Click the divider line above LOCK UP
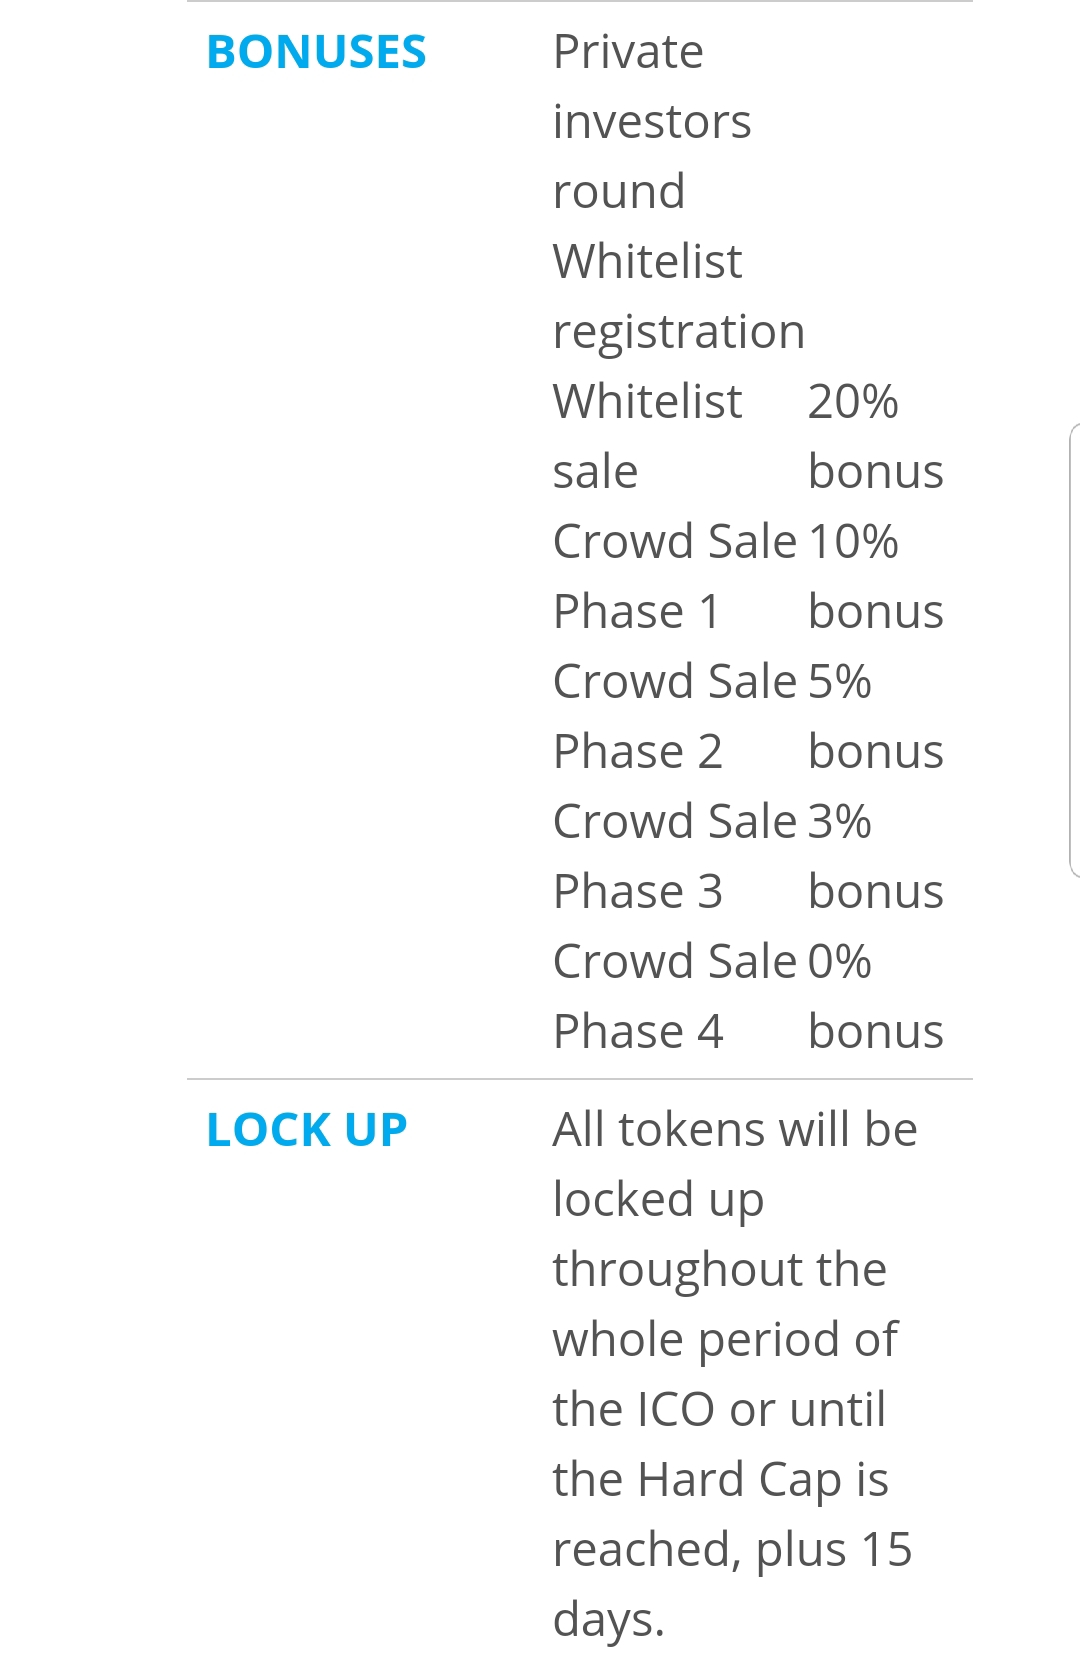 pyautogui.click(x=580, y=1079)
